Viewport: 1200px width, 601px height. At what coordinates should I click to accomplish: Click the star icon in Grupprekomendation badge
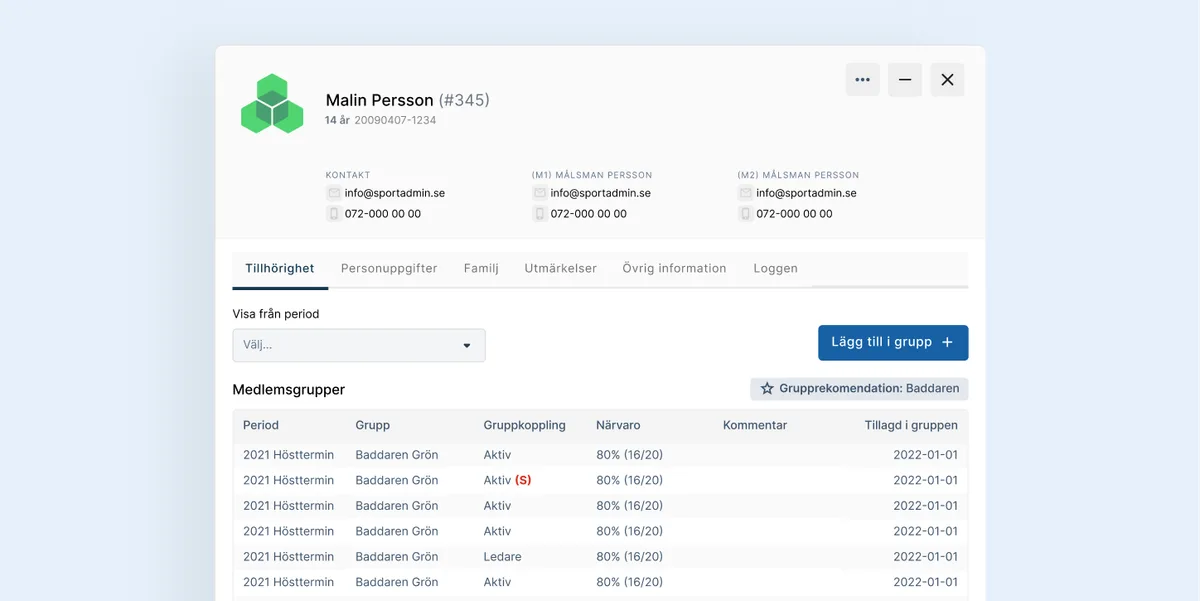pyautogui.click(x=767, y=388)
